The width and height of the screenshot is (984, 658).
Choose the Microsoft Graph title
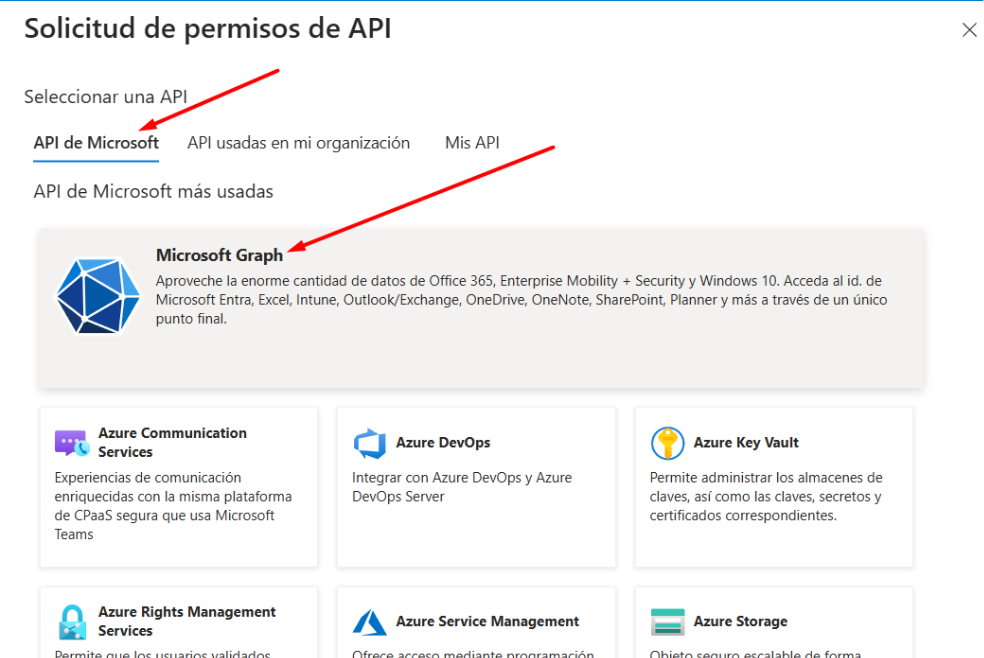pos(220,255)
